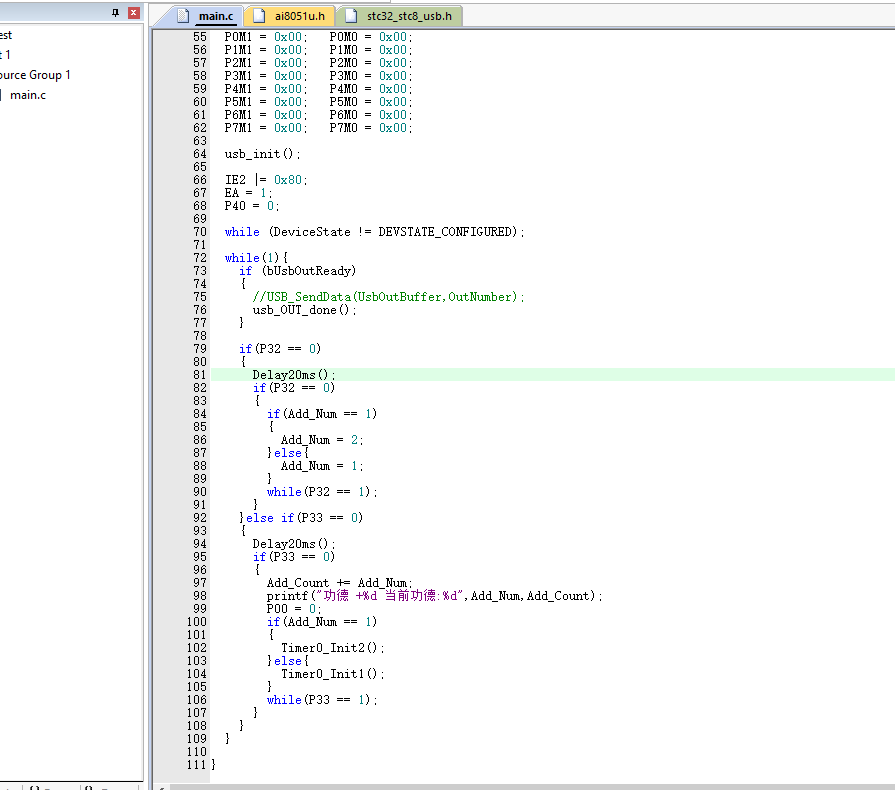Select main.c in the project tree

(x=27, y=95)
